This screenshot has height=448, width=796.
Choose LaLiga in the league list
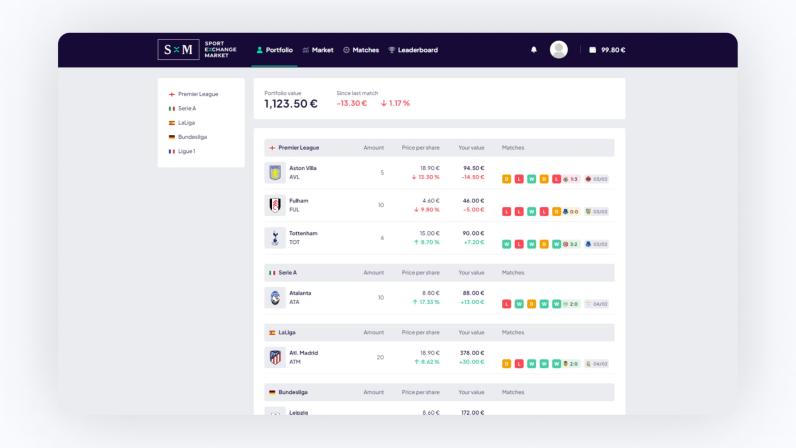pos(182,123)
